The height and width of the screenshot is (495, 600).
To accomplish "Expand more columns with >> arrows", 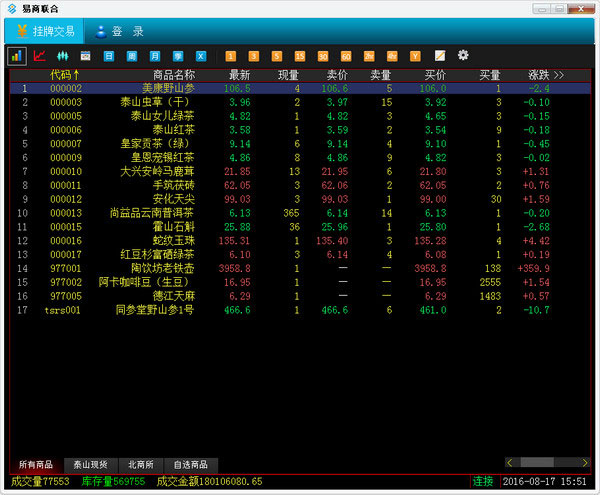I will (559, 75).
